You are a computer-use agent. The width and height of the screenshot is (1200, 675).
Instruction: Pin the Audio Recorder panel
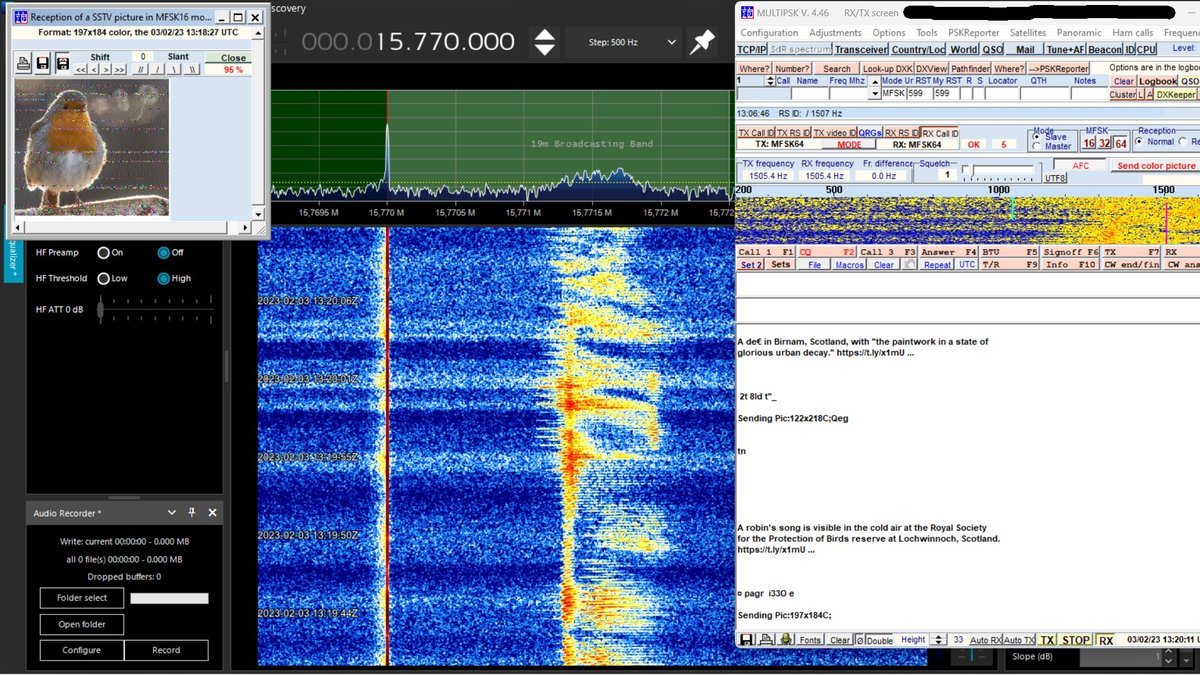pyautogui.click(x=192, y=512)
